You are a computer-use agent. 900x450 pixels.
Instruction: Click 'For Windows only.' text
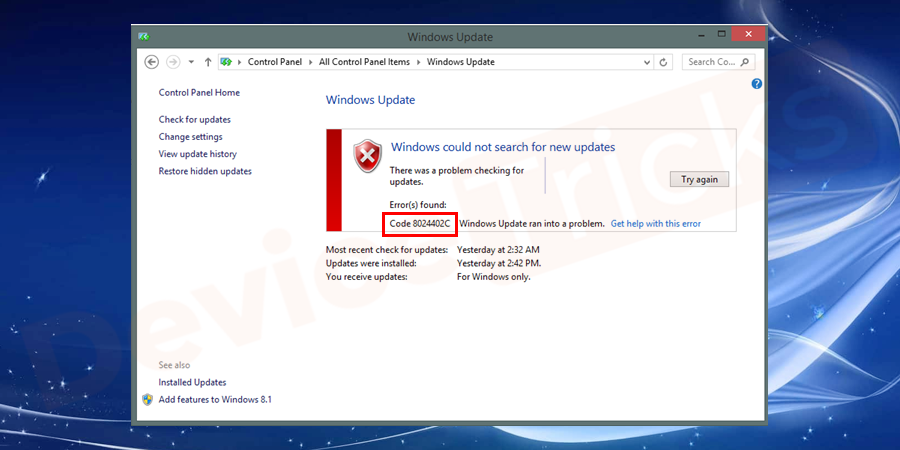coord(494,277)
